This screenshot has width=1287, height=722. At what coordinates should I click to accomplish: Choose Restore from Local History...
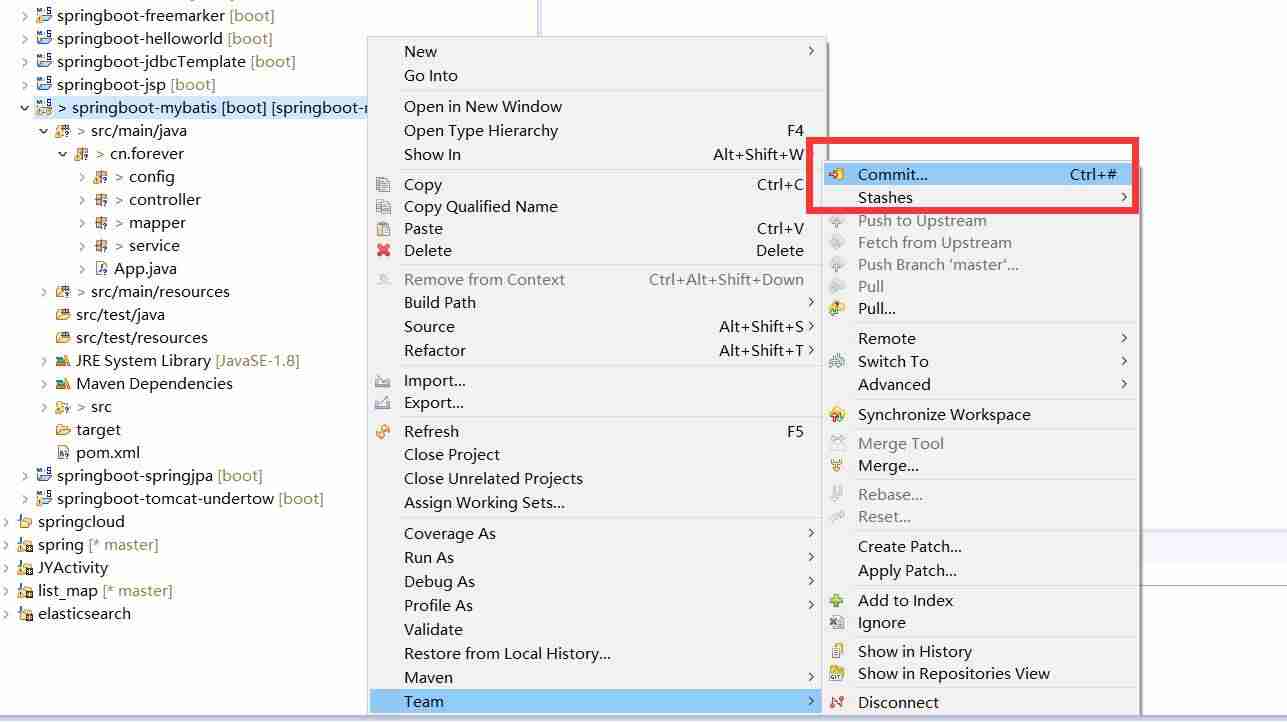coord(597,654)
